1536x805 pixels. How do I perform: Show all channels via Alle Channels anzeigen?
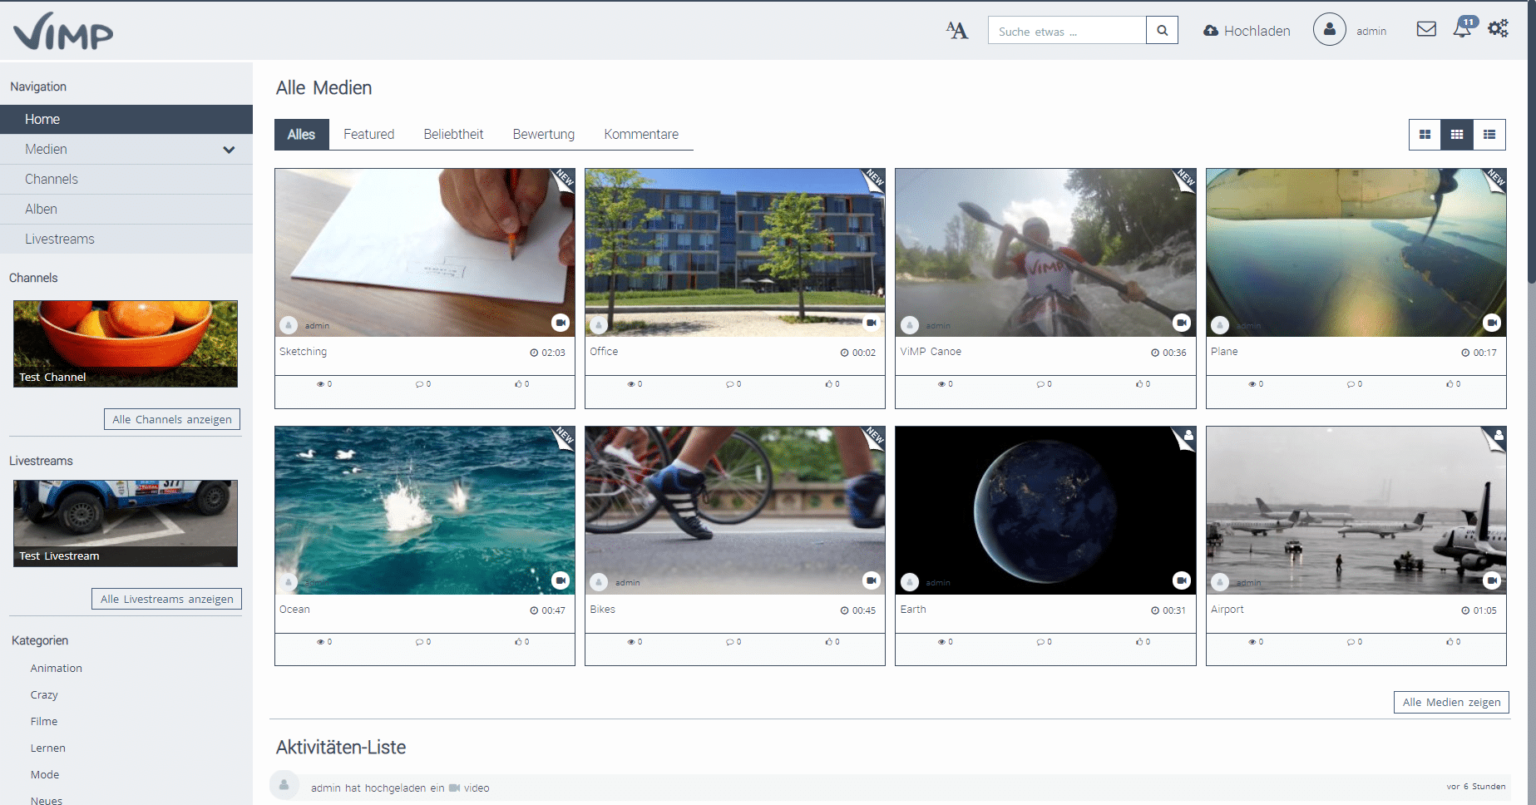click(x=172, y=419)
